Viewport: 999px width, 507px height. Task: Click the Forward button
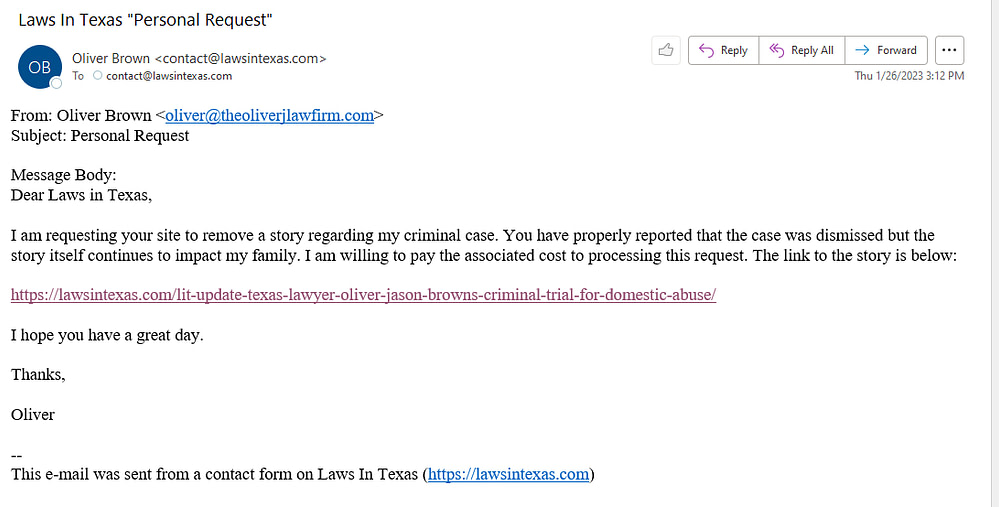886,50
